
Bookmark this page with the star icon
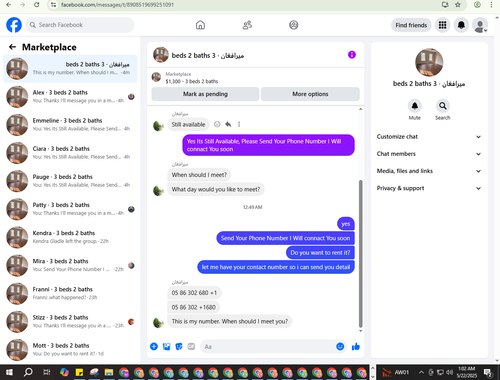point(458,5)
